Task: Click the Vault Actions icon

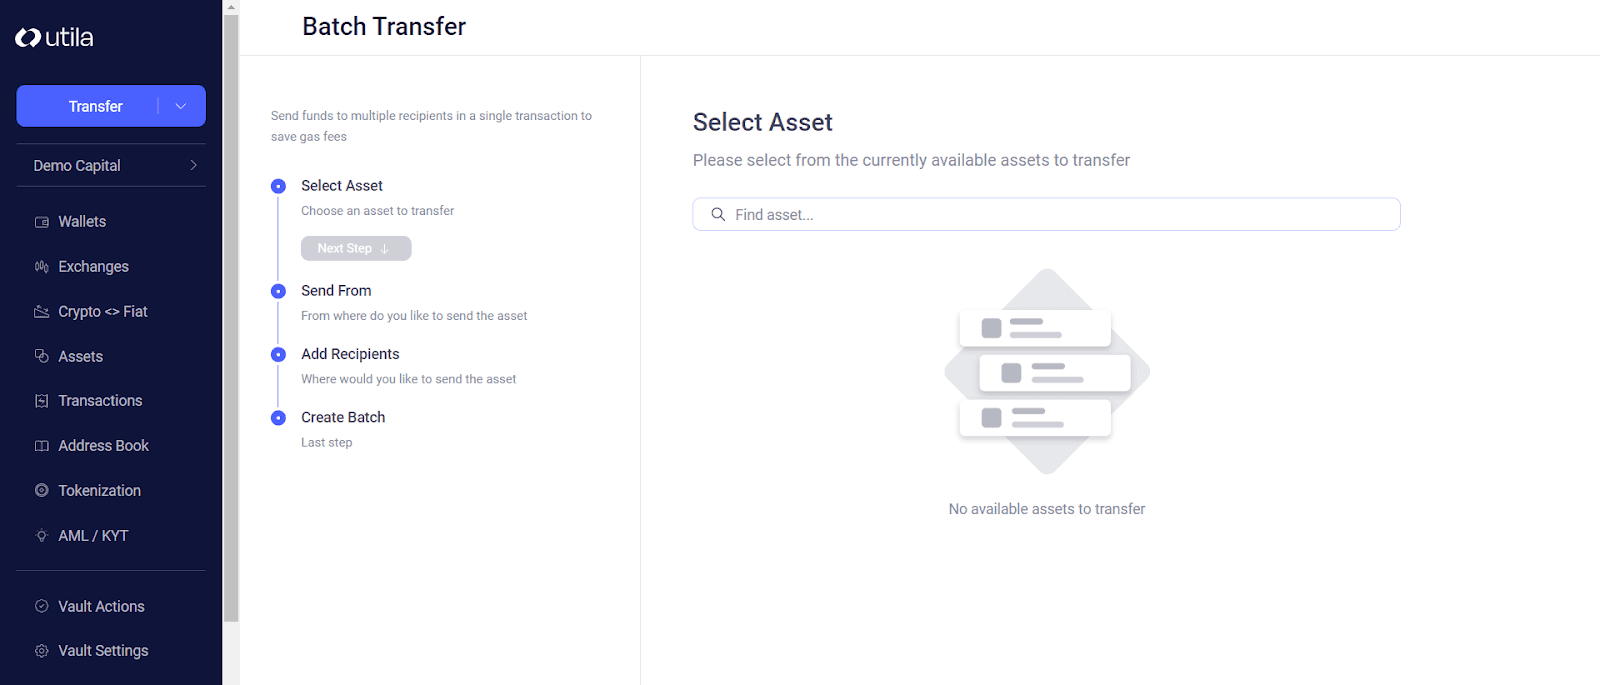Action: click(x=40, y=606)
